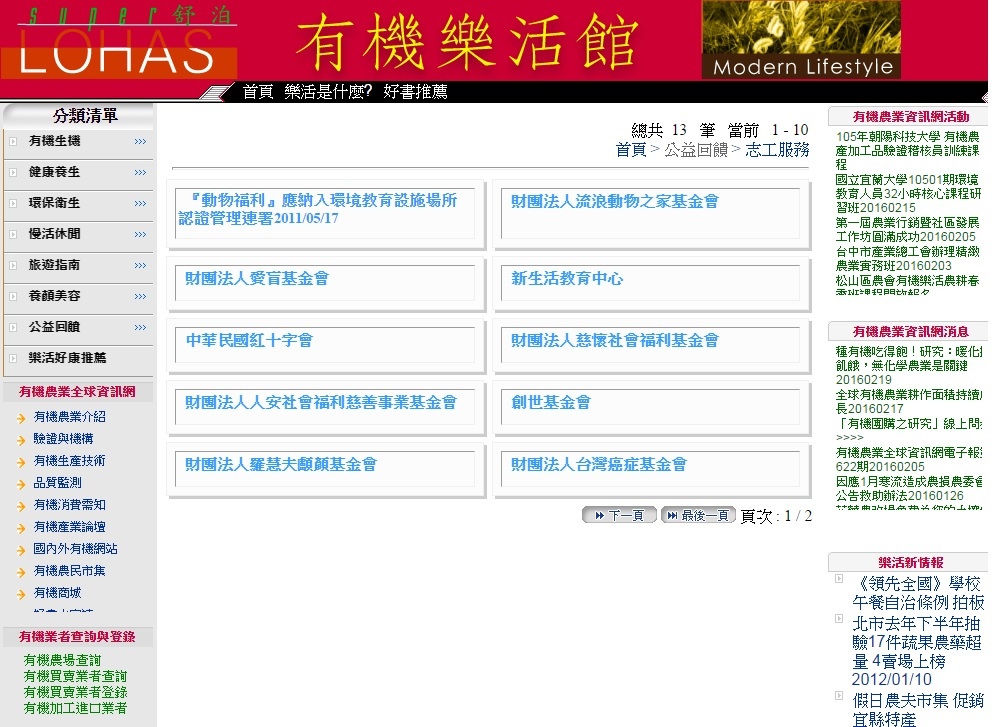Go to 有機農民市集
Viewport: 1008px width, 727px height.
tap(69, 570)
